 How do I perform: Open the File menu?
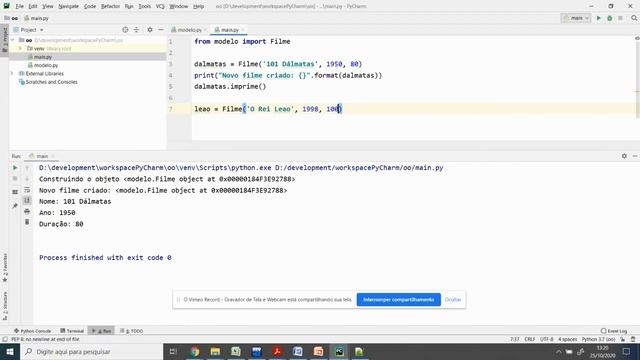[19, 6]
